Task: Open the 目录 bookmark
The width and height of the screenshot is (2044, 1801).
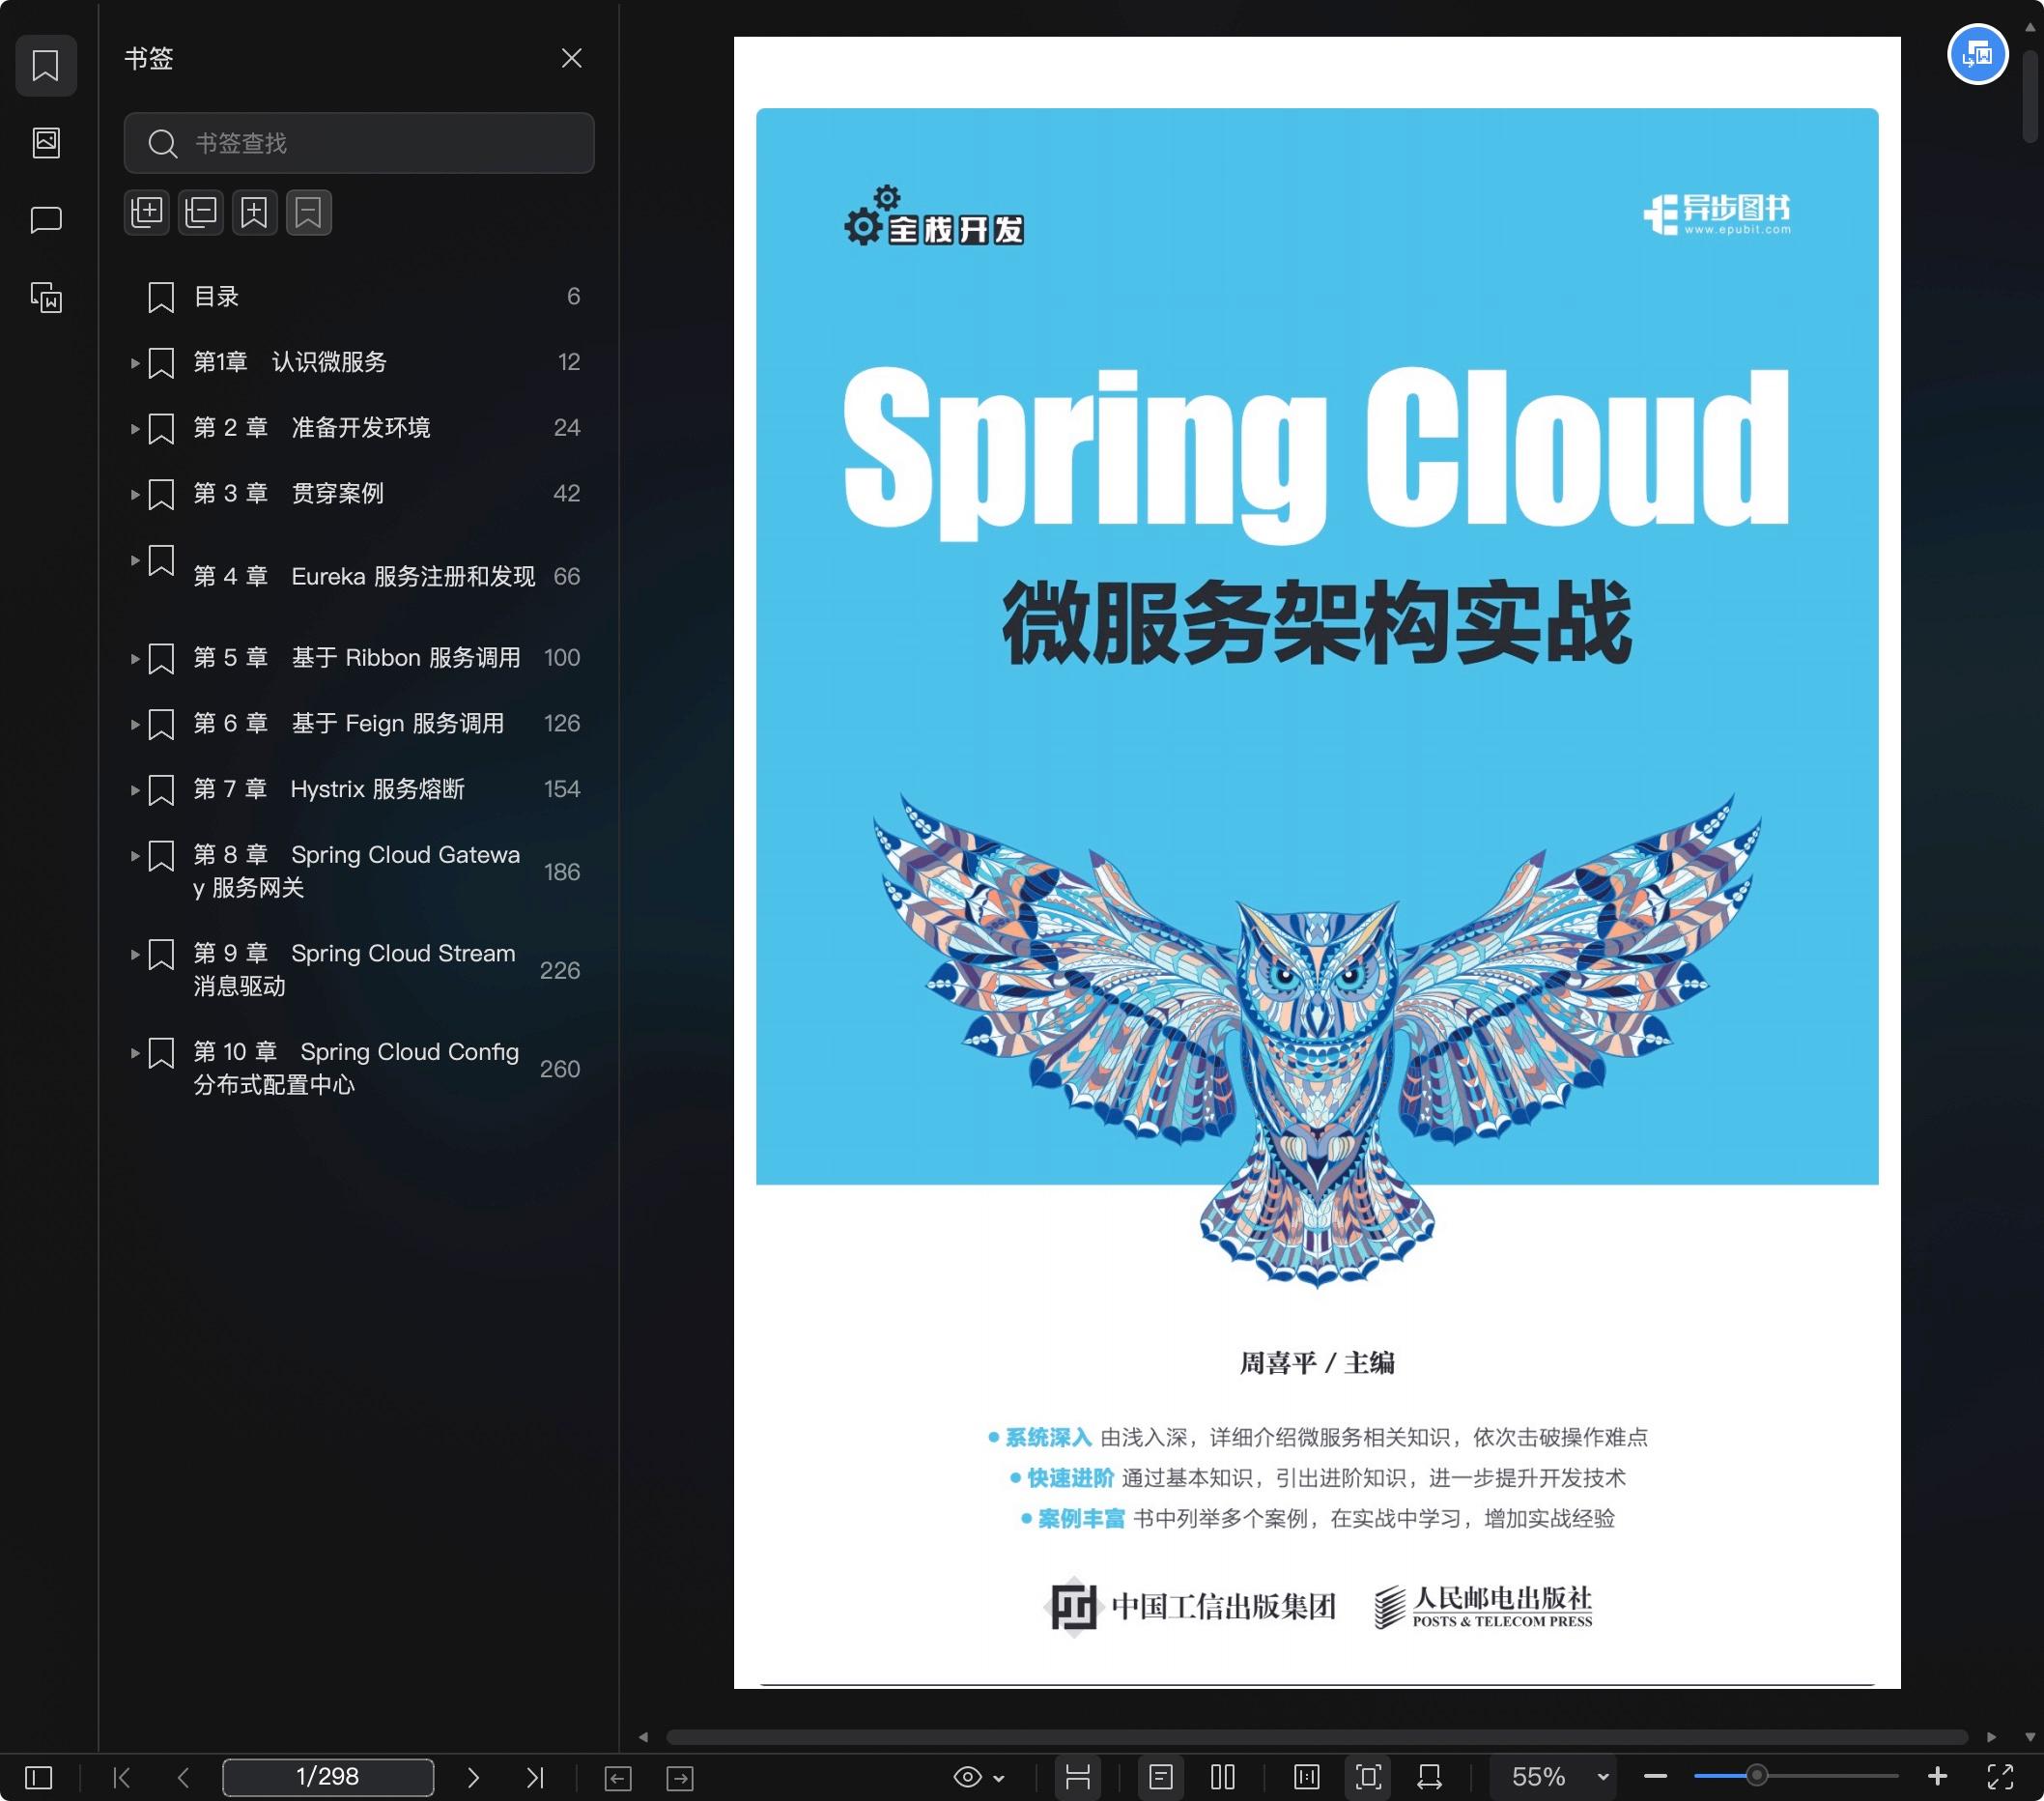Action: [216, 296]
